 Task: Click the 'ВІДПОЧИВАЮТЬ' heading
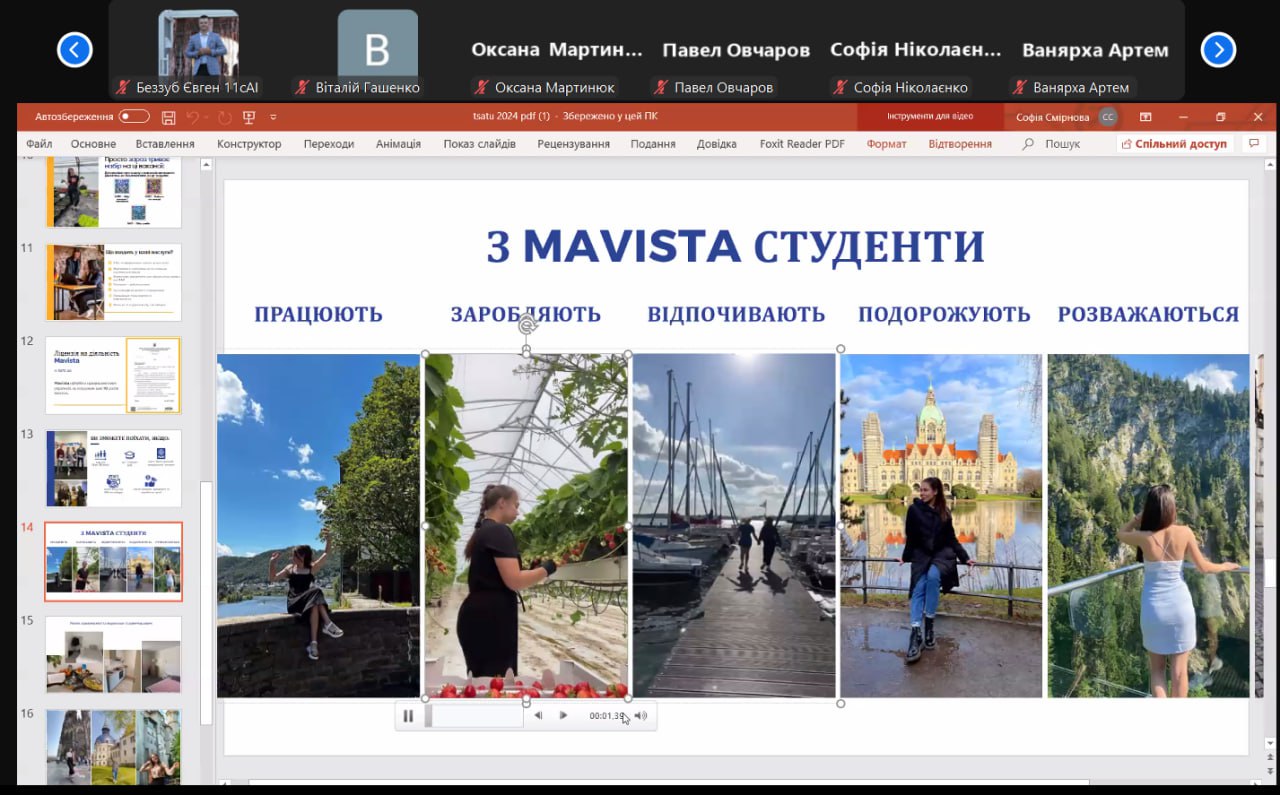tap(736, 314)
